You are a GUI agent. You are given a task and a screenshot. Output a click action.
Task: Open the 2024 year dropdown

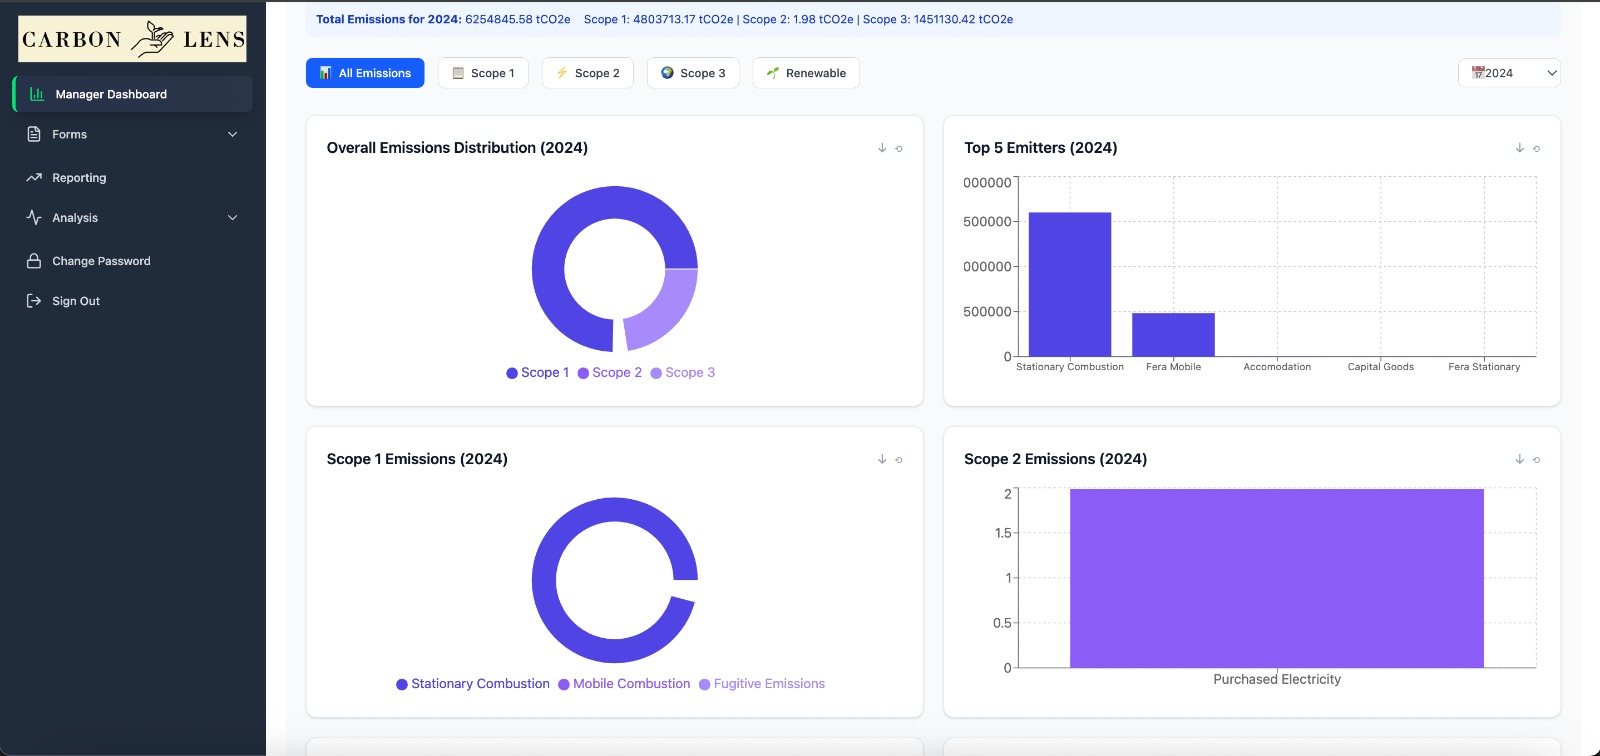pyautogui.click(x=1509, y=73)
